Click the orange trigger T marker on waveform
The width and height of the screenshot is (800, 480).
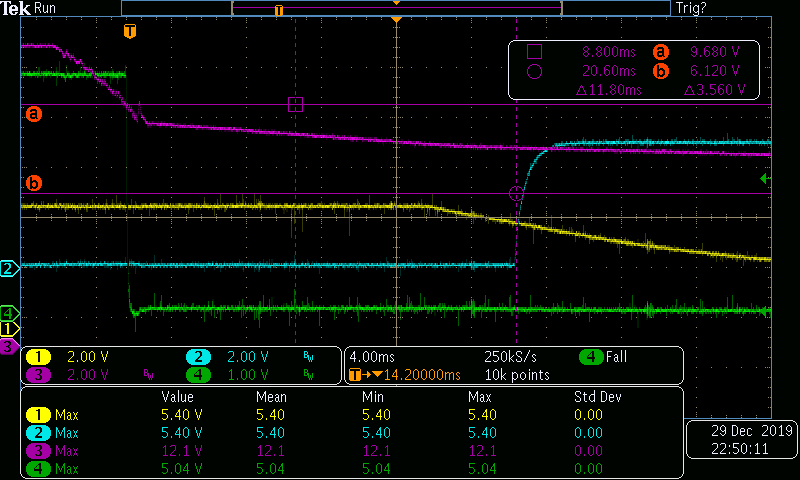tap(130, 32)
